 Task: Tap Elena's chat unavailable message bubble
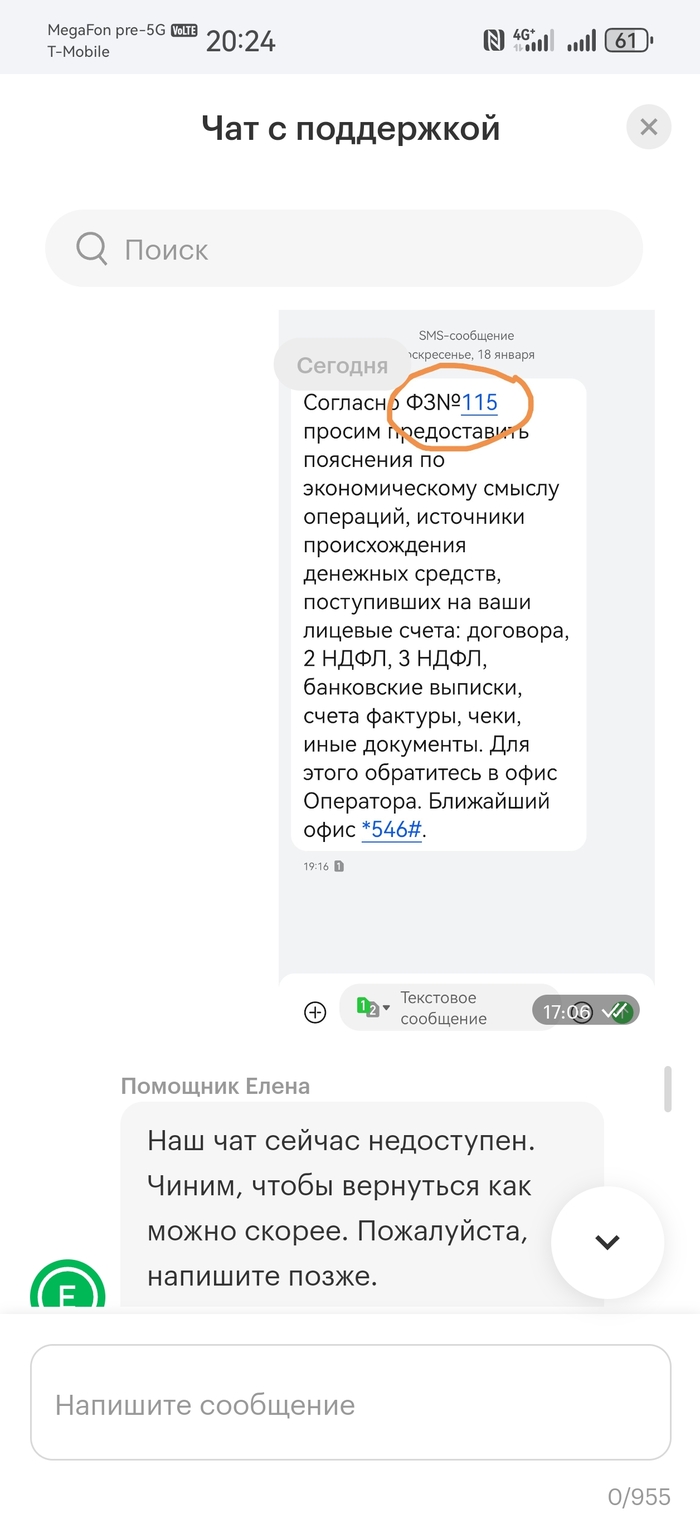tap(362, 1200)
